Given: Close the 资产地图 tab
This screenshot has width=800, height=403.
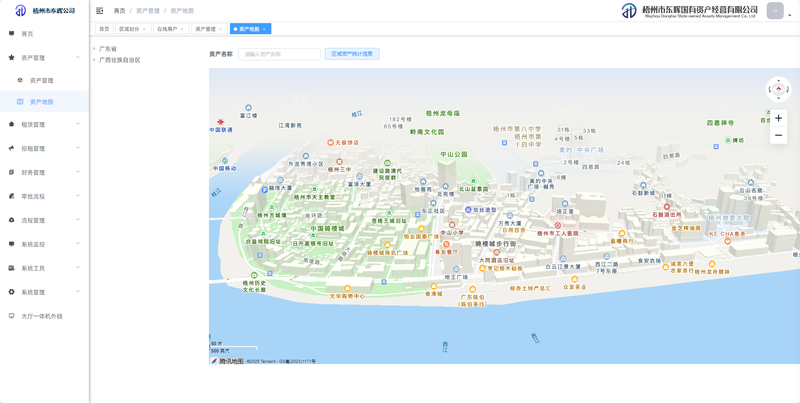Looking at the screenshot, I should (264, 29).
